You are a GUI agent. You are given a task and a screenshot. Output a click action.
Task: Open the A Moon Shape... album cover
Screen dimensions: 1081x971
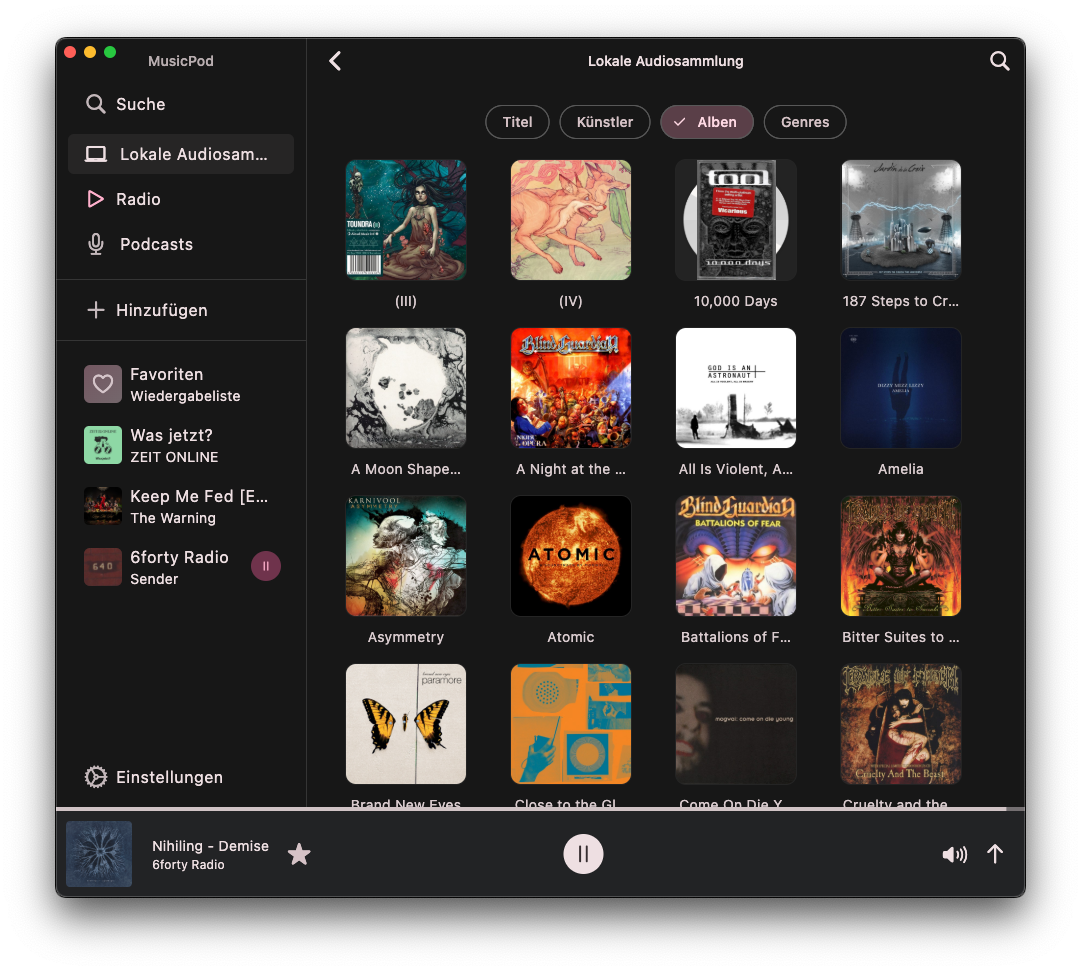pyautogui.click(x=406, y=388)
